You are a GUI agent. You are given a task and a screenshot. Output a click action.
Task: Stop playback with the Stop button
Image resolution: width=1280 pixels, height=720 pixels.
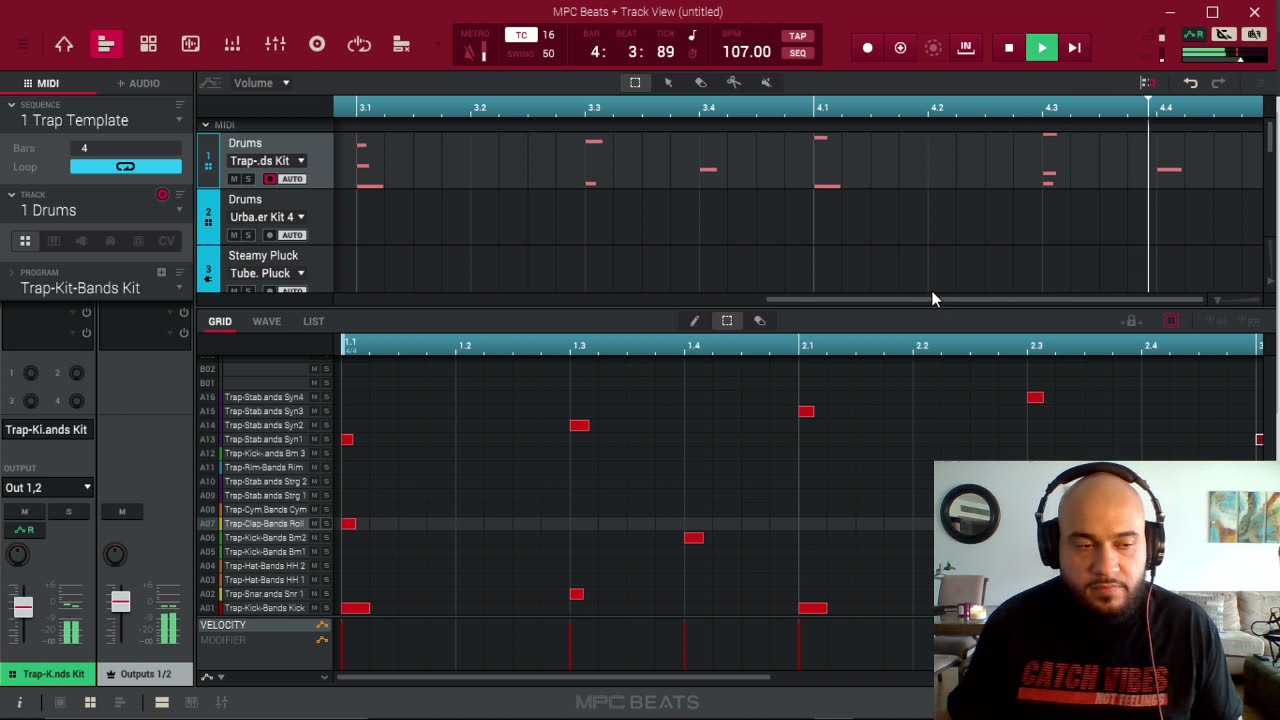point(1009,48)
